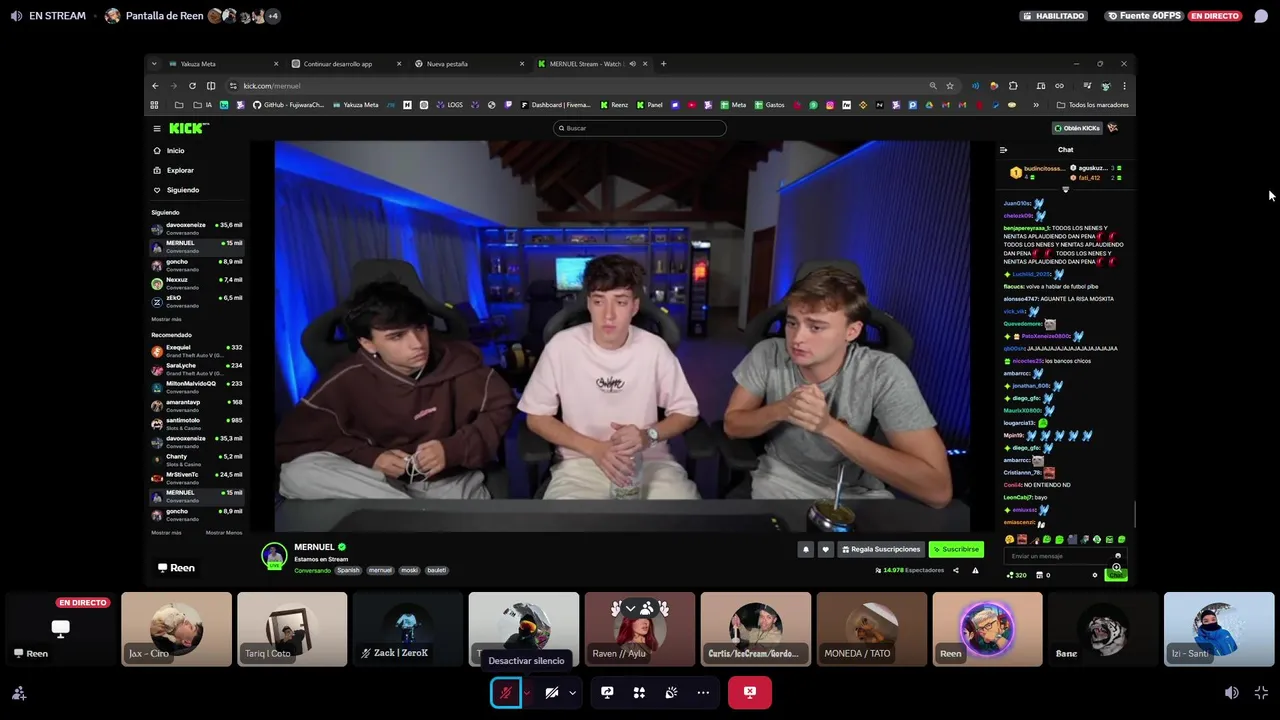Collapse participants chevron above Raven tile
This screenshot has height=720, width=1280.
630,608
